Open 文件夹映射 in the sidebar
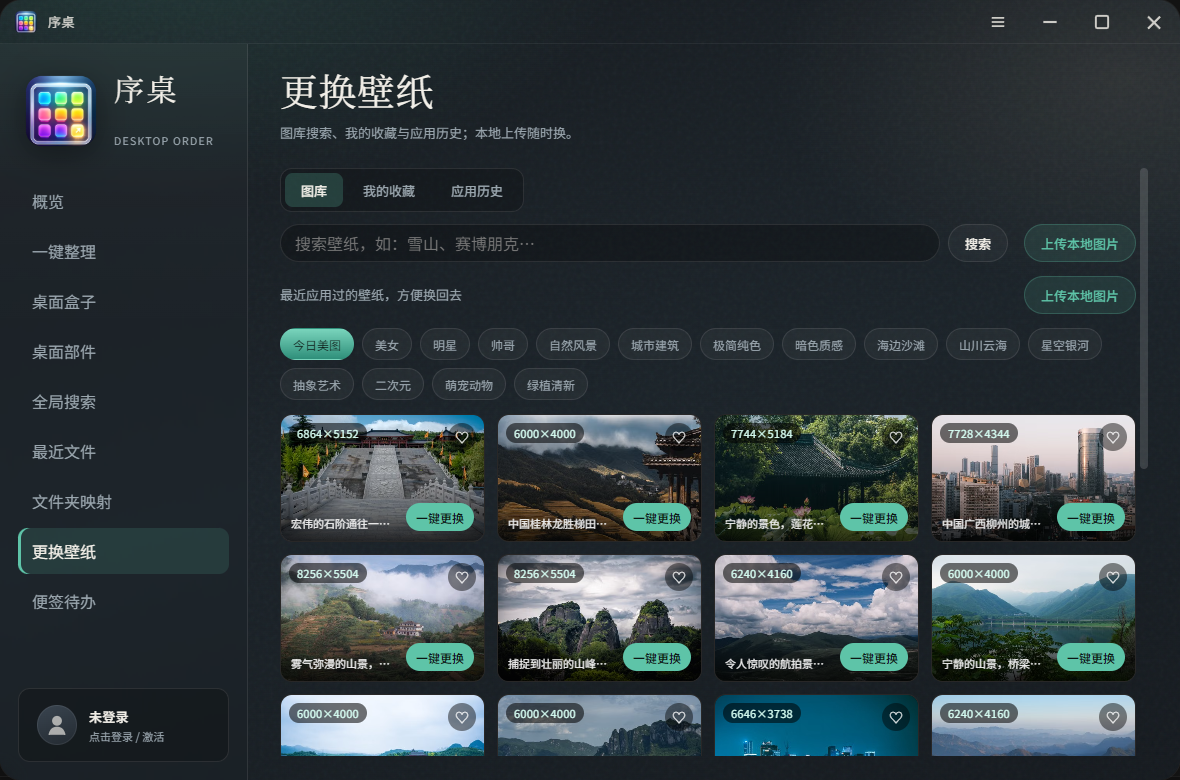 click(123, 501)
